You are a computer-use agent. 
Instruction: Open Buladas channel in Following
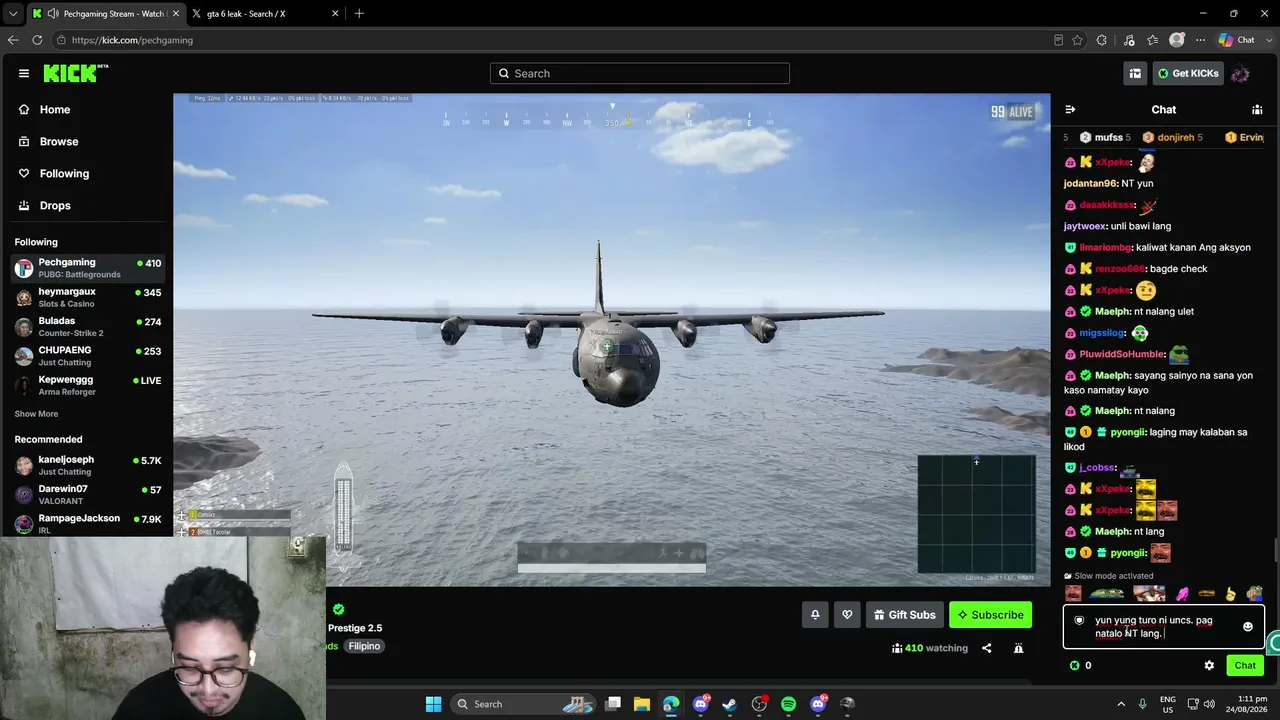pos(88,327)
